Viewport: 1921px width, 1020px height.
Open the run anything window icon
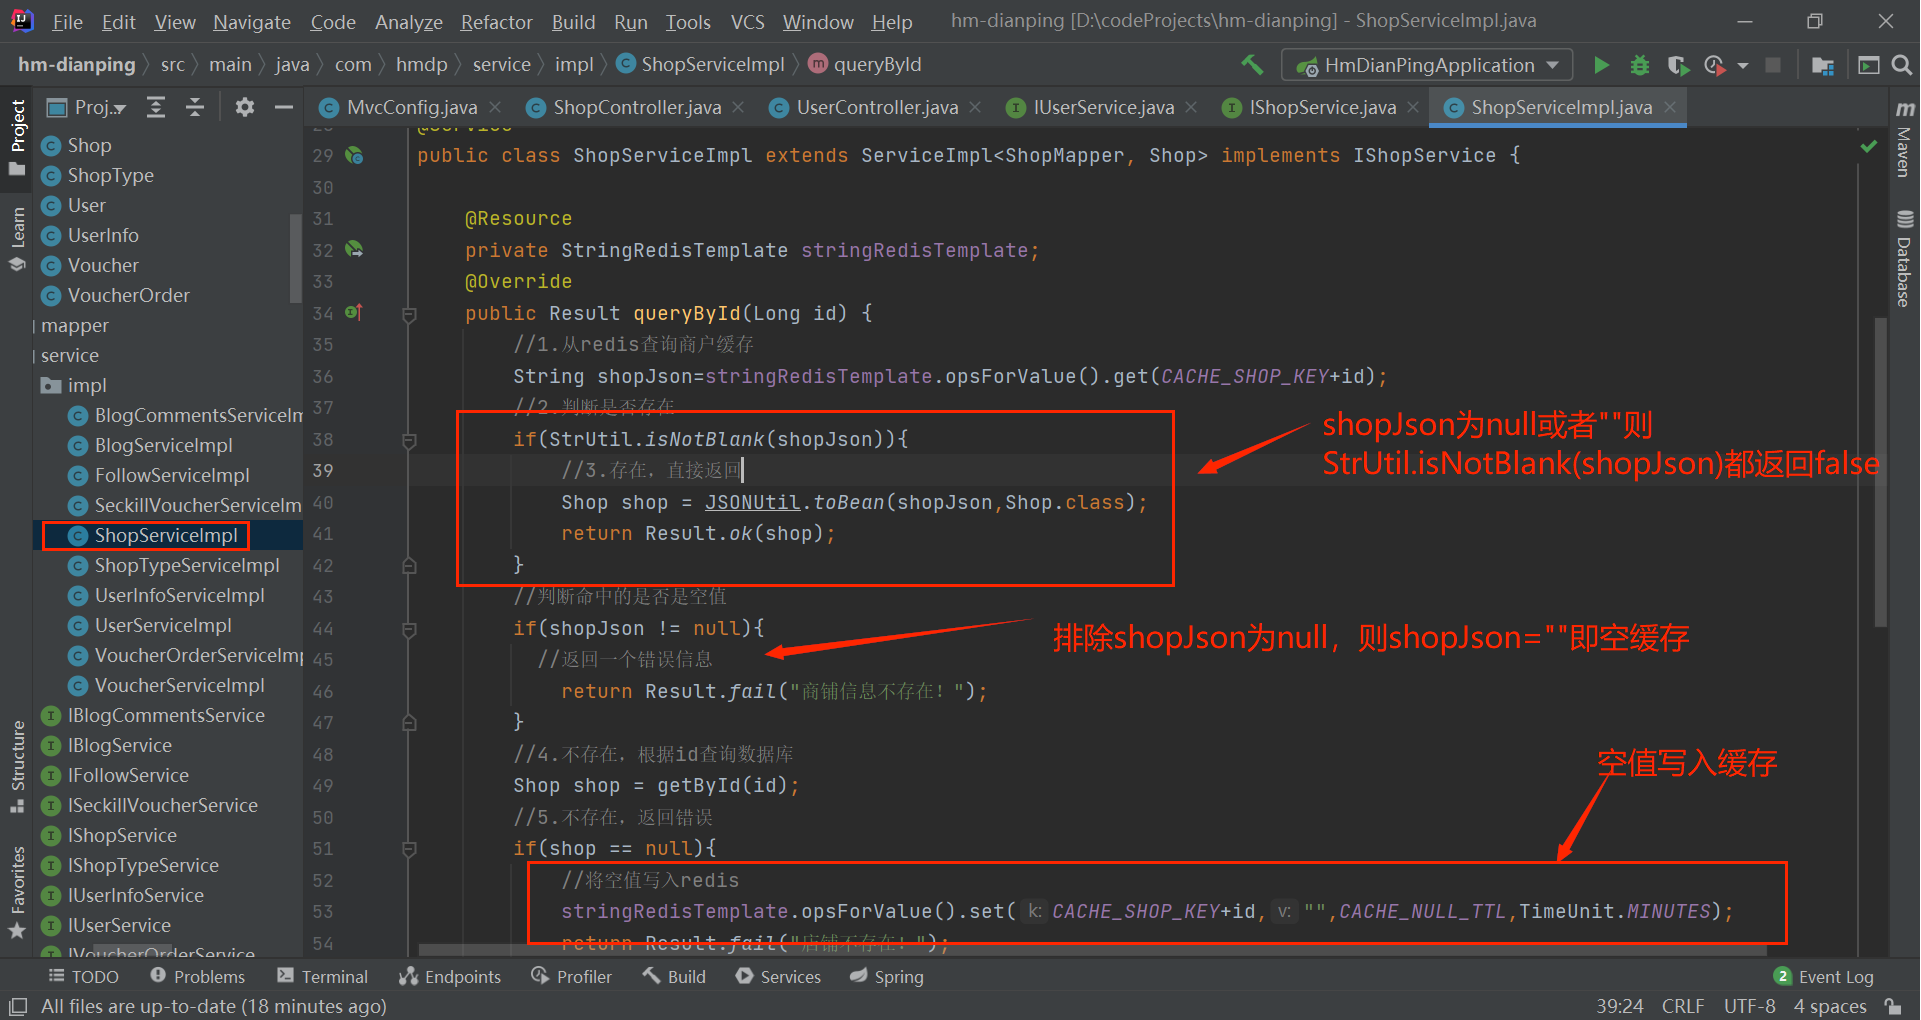coord(1868,65)
